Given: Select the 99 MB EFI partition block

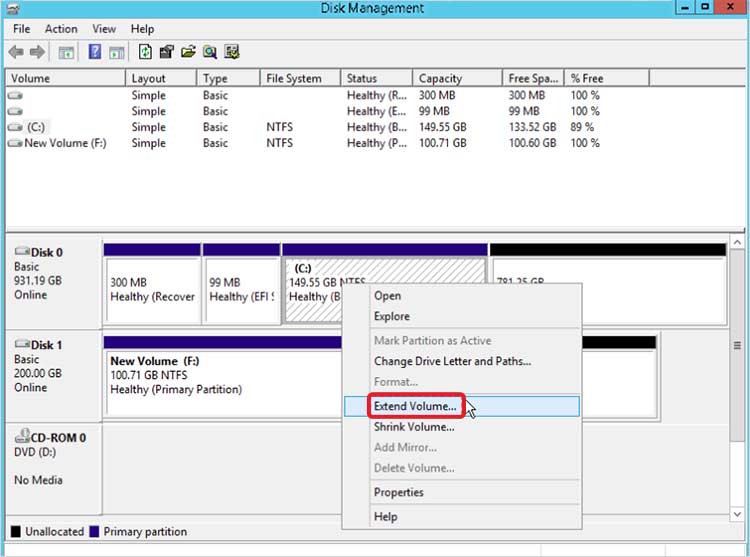Looking at the screenshot, I should pyautogui.click(x=242, y=284).
